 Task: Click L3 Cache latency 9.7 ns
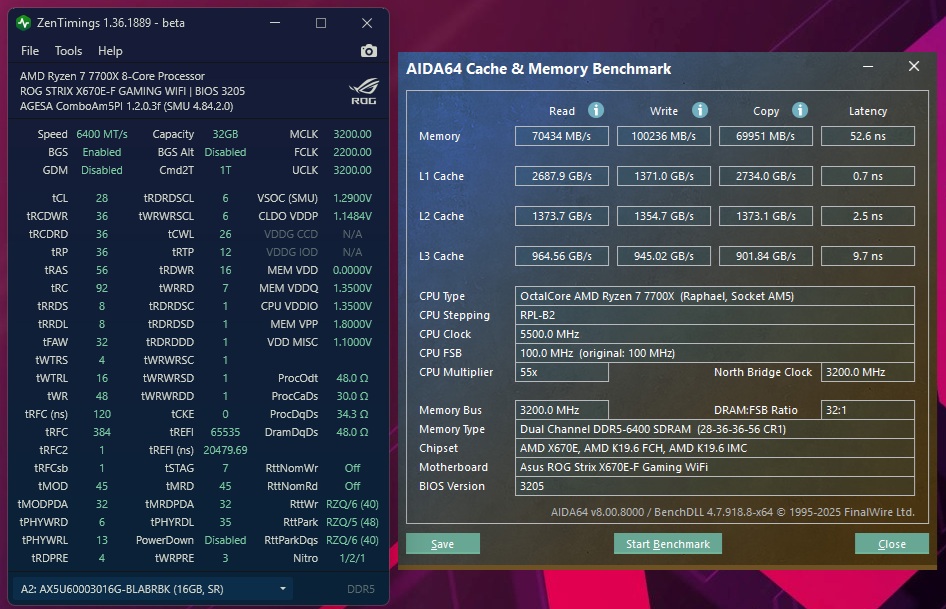pyautogui.click(x=868, y=256)
